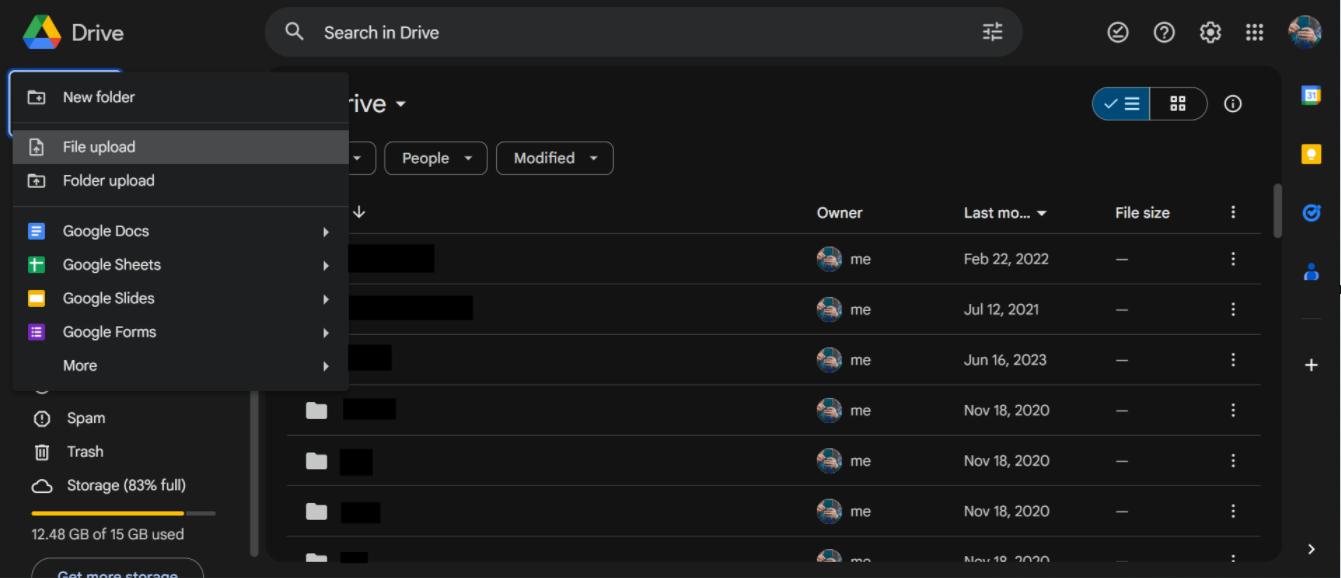Click the File size column header
The height and width of the screenshot is (578, 1341).
tap(1142, 212)
